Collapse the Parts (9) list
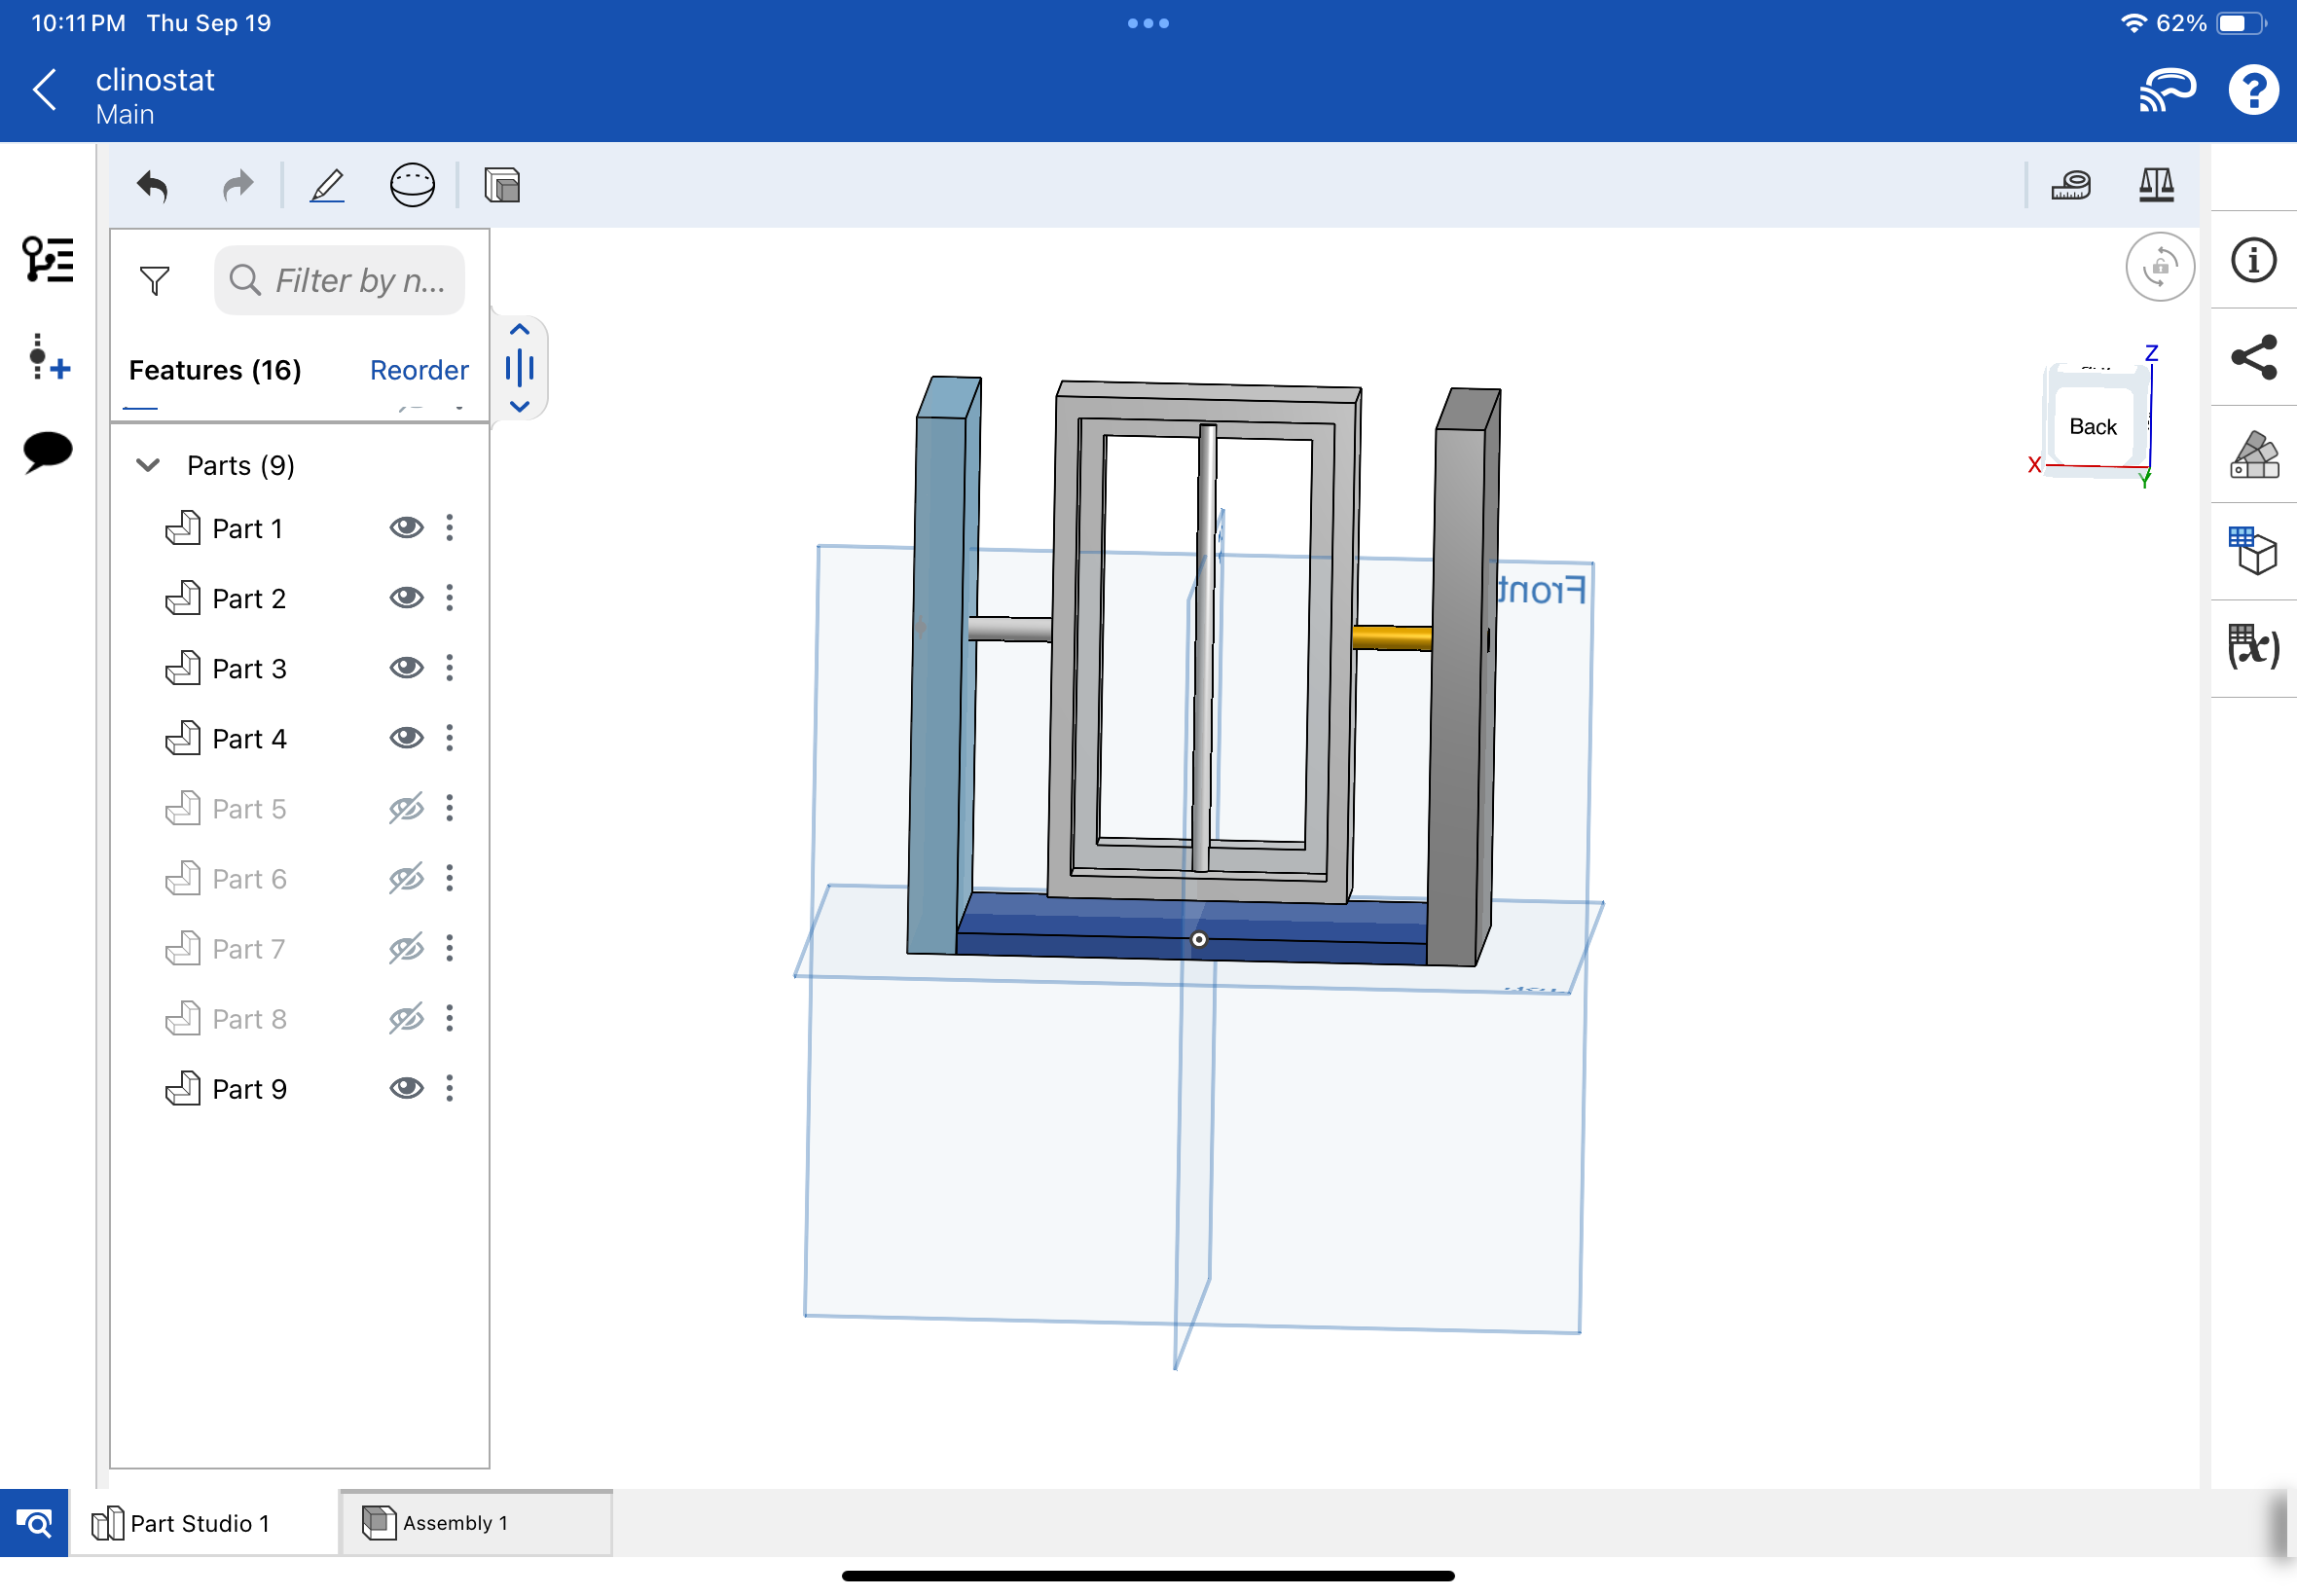2297x1596 pixels. 148,465
